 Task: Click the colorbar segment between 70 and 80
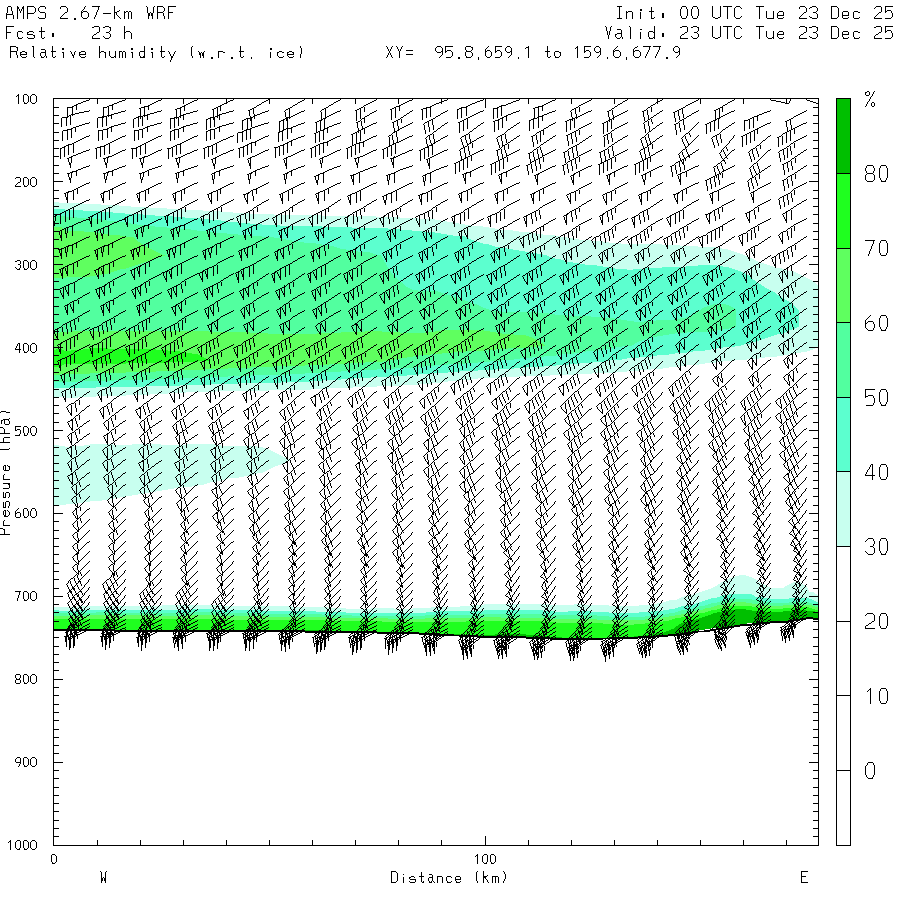[x=843, y=211]
